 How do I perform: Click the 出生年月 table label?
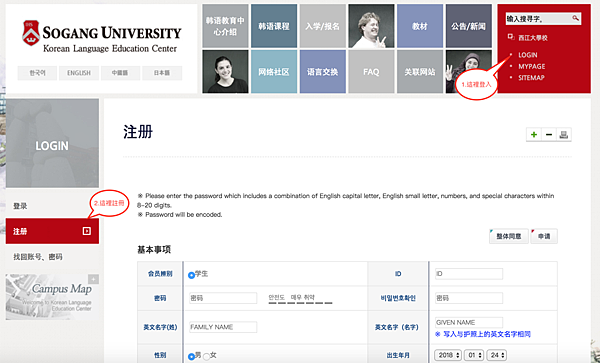398,355
